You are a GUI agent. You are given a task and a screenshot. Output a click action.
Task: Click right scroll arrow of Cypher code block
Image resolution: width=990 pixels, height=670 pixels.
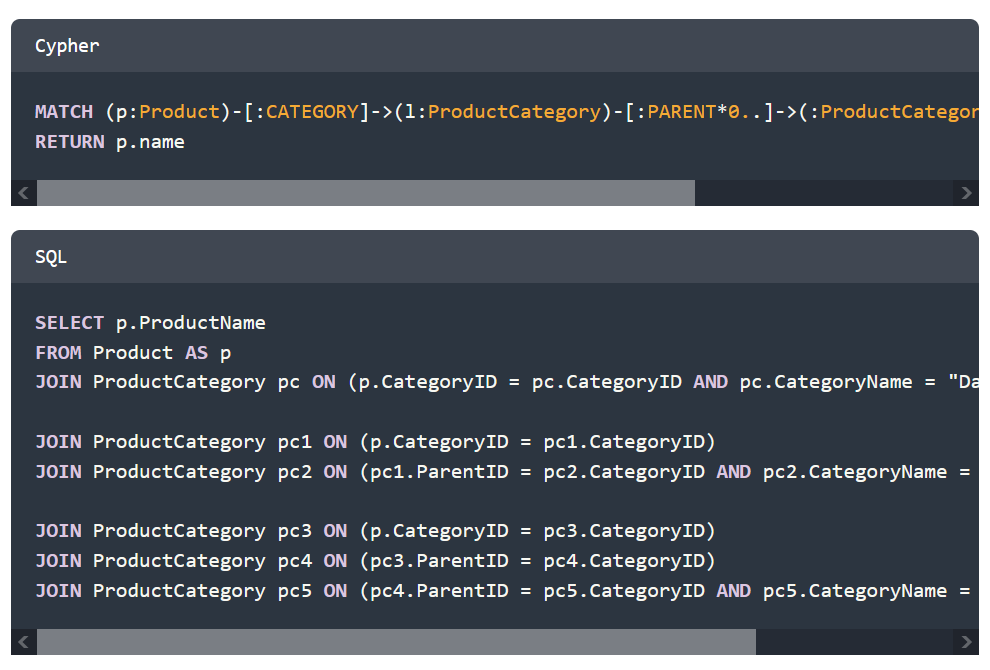[x=966, y=193]
